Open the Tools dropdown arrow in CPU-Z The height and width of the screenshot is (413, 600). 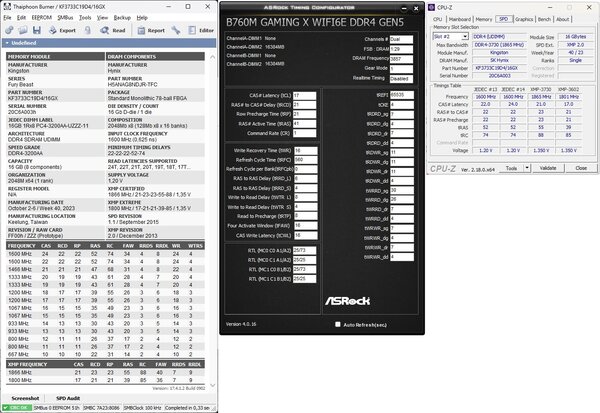tap(527, 168)
